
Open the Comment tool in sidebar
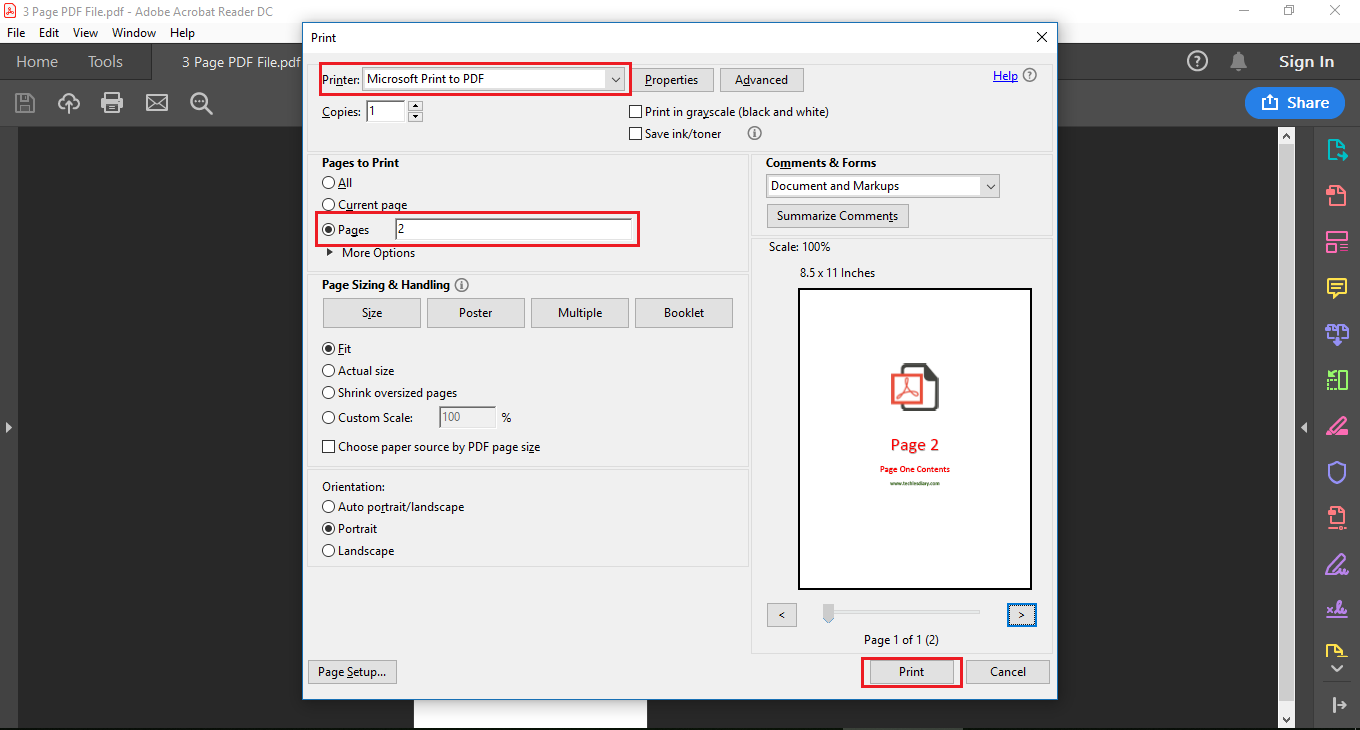[x=1337, y=288]
